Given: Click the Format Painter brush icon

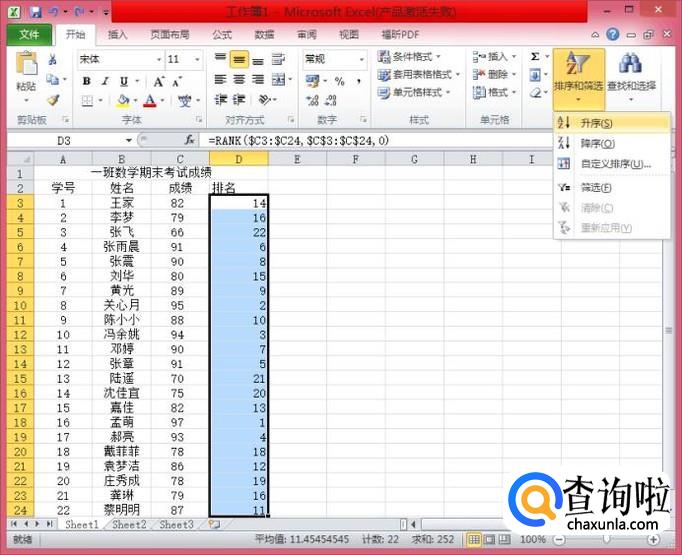Looking at the screenshot, I should click(x=53, y=100).
